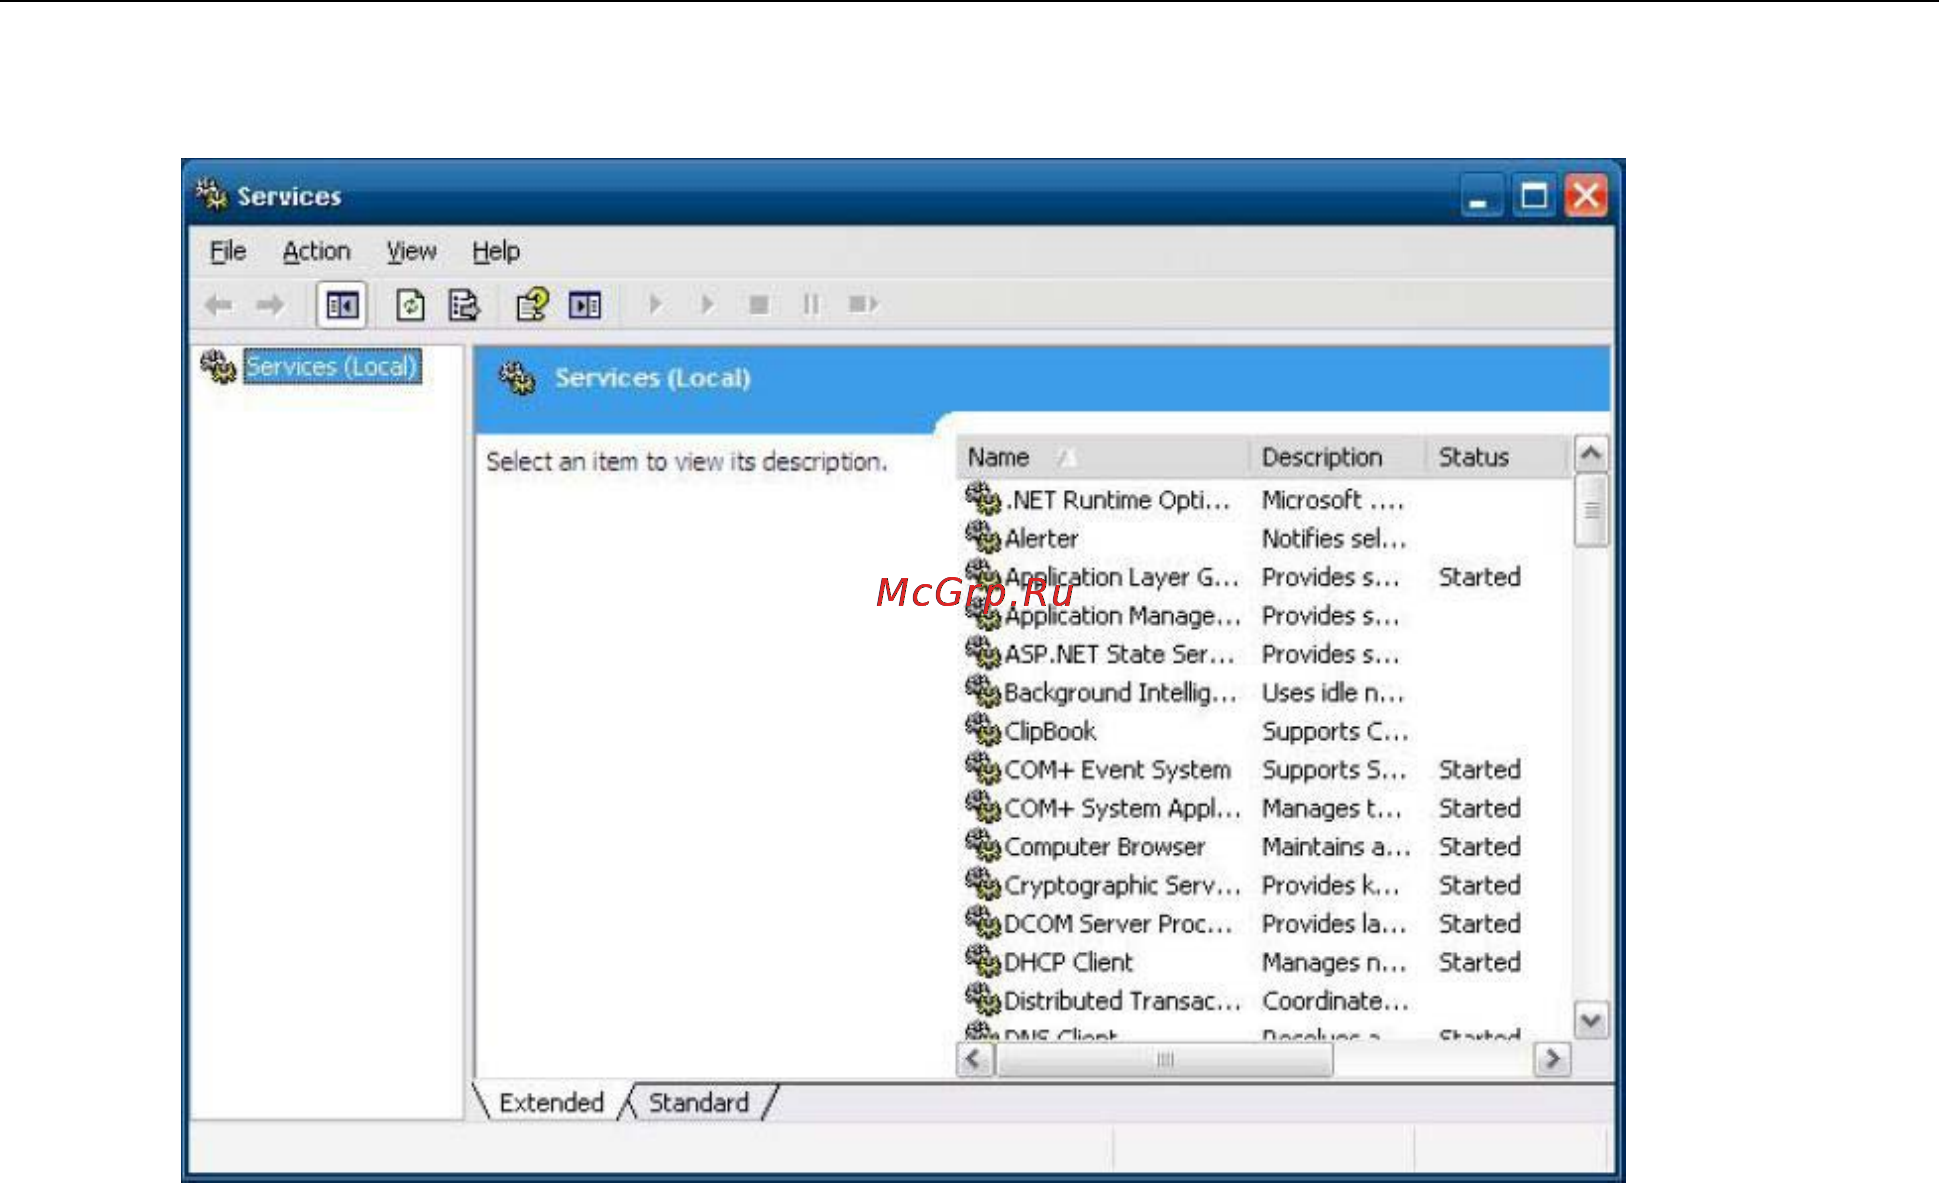Click the gear icon next to ClipBook
This screenshot has width=1939, height=1183.
pos(983,730)
